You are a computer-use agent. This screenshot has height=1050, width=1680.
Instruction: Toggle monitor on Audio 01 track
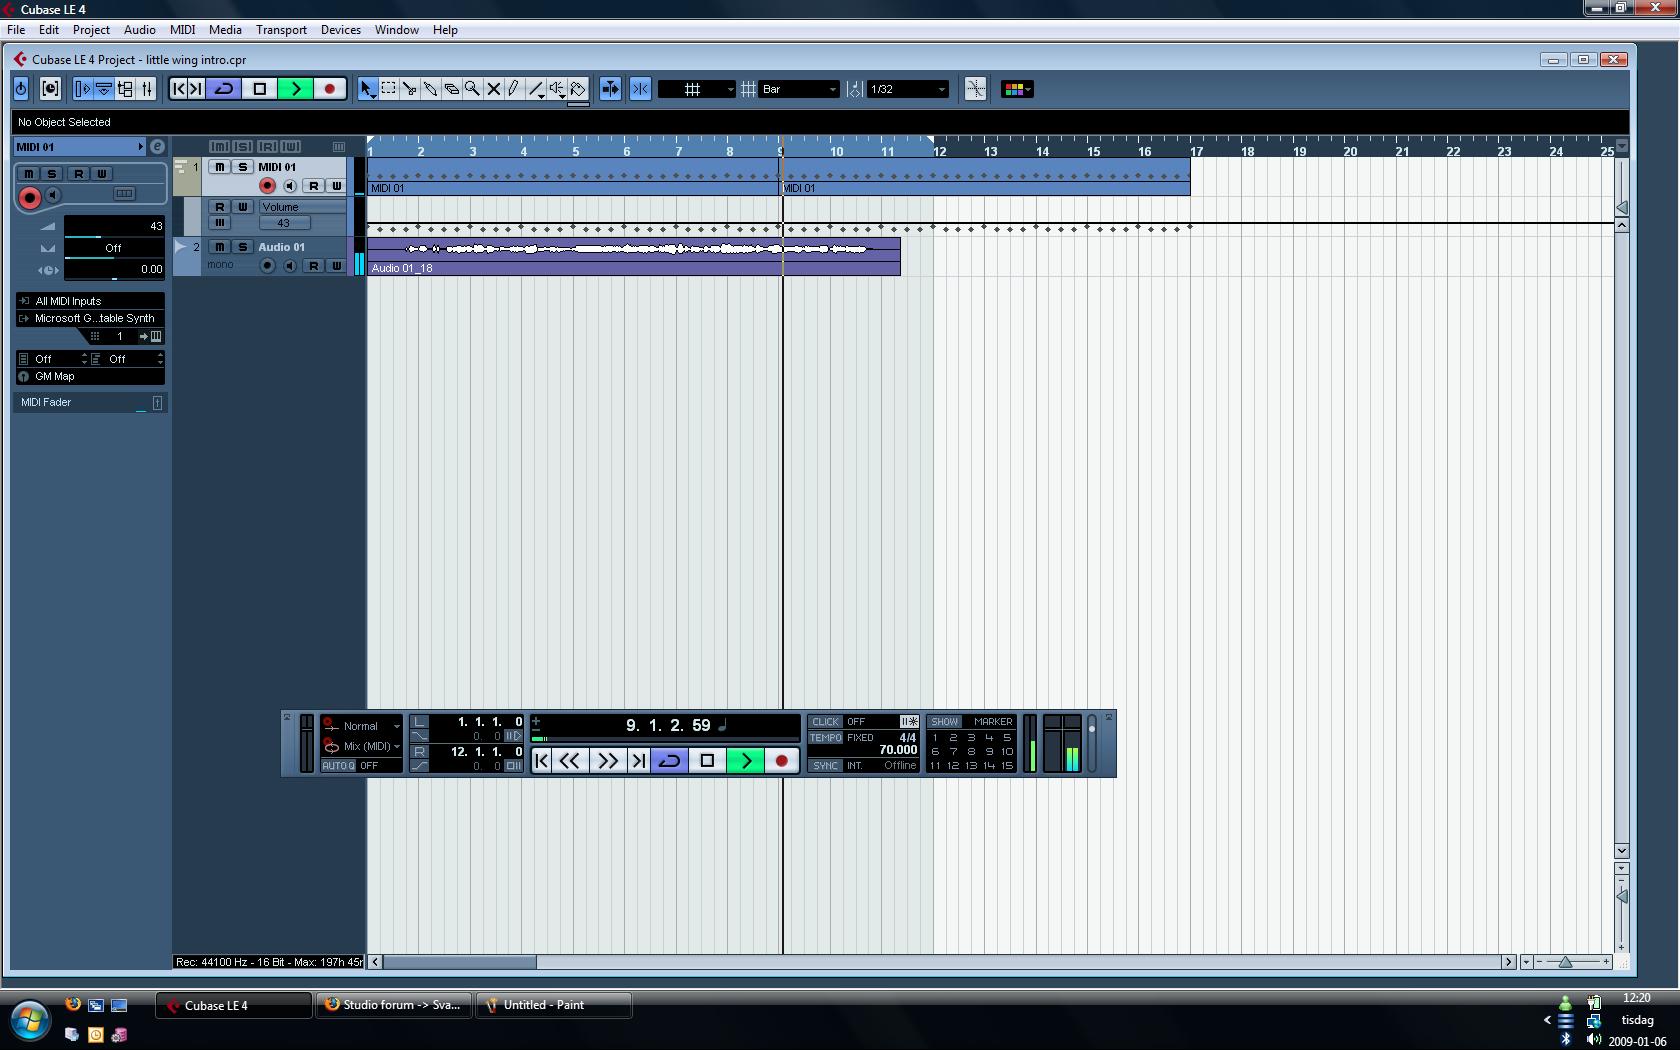pos(290,266)
